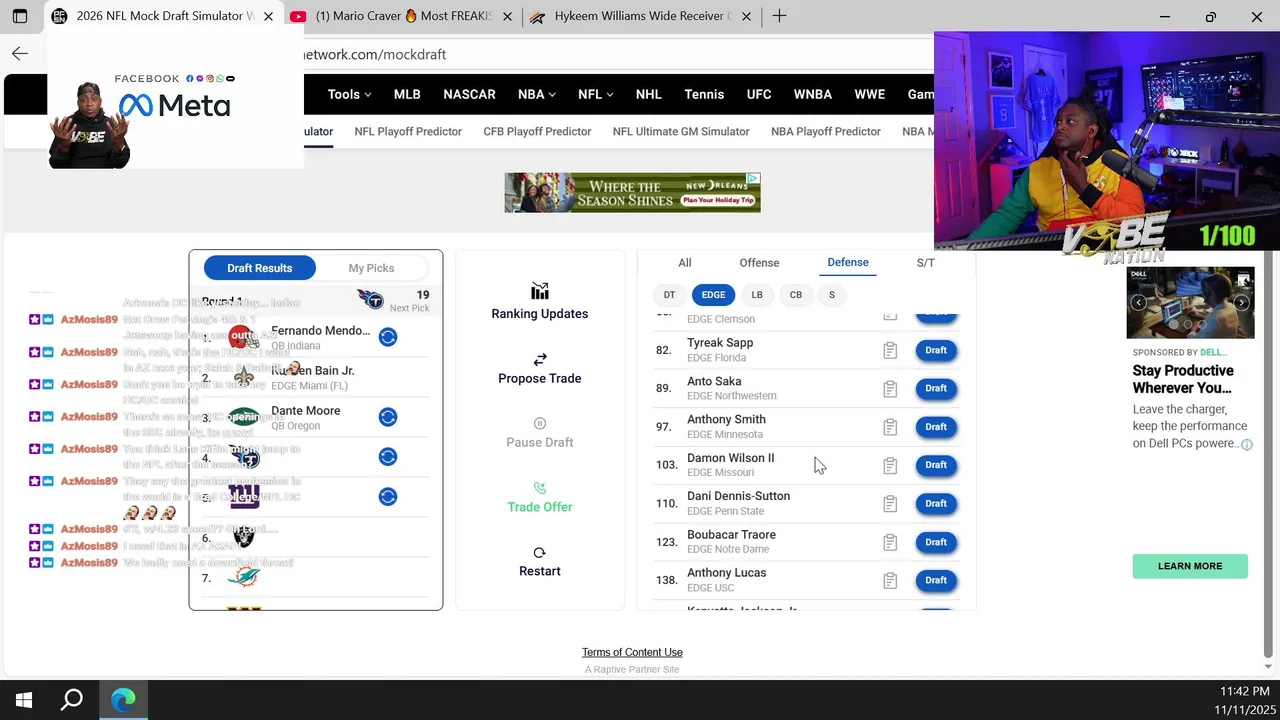Click Learn More on Dell ad
This screenshot has width=1280, height=720.
[1190, 566]
